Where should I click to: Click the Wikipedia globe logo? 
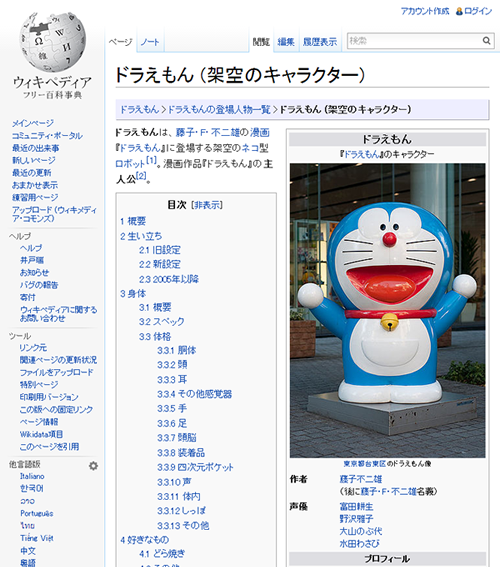pyautogui.click(x=52, y=41)
